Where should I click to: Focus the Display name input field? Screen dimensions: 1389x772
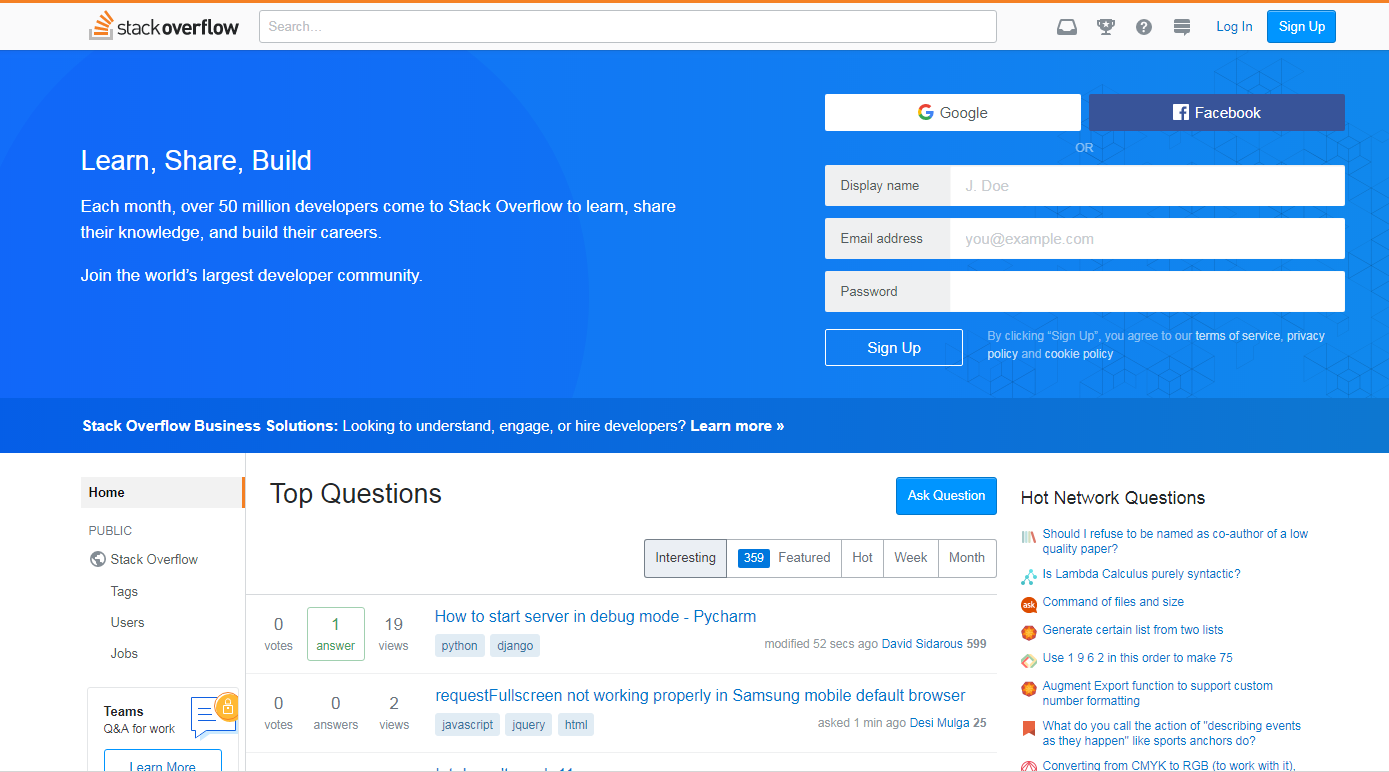pyautogui.click(x=1146, y=186)
